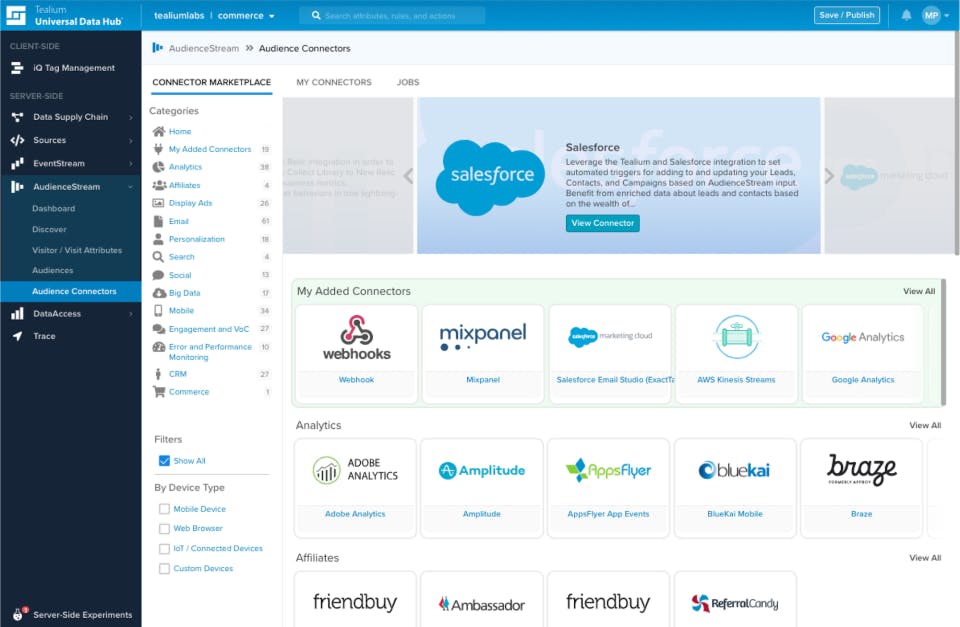Click the Save / Publish button

click(847, 15)
